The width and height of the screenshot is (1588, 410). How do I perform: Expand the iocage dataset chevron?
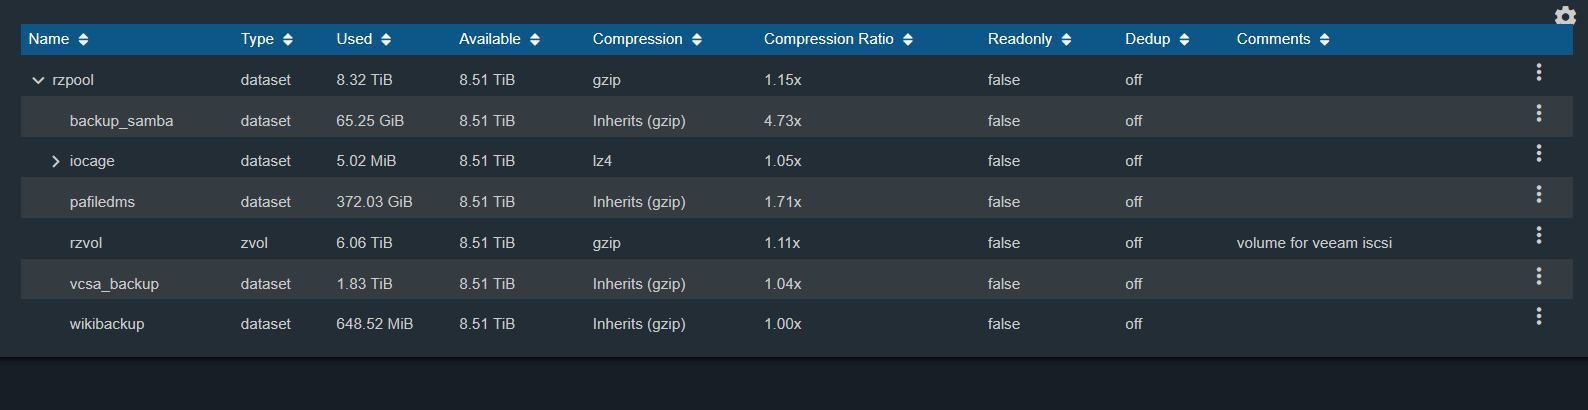click(x=56, y=161)
